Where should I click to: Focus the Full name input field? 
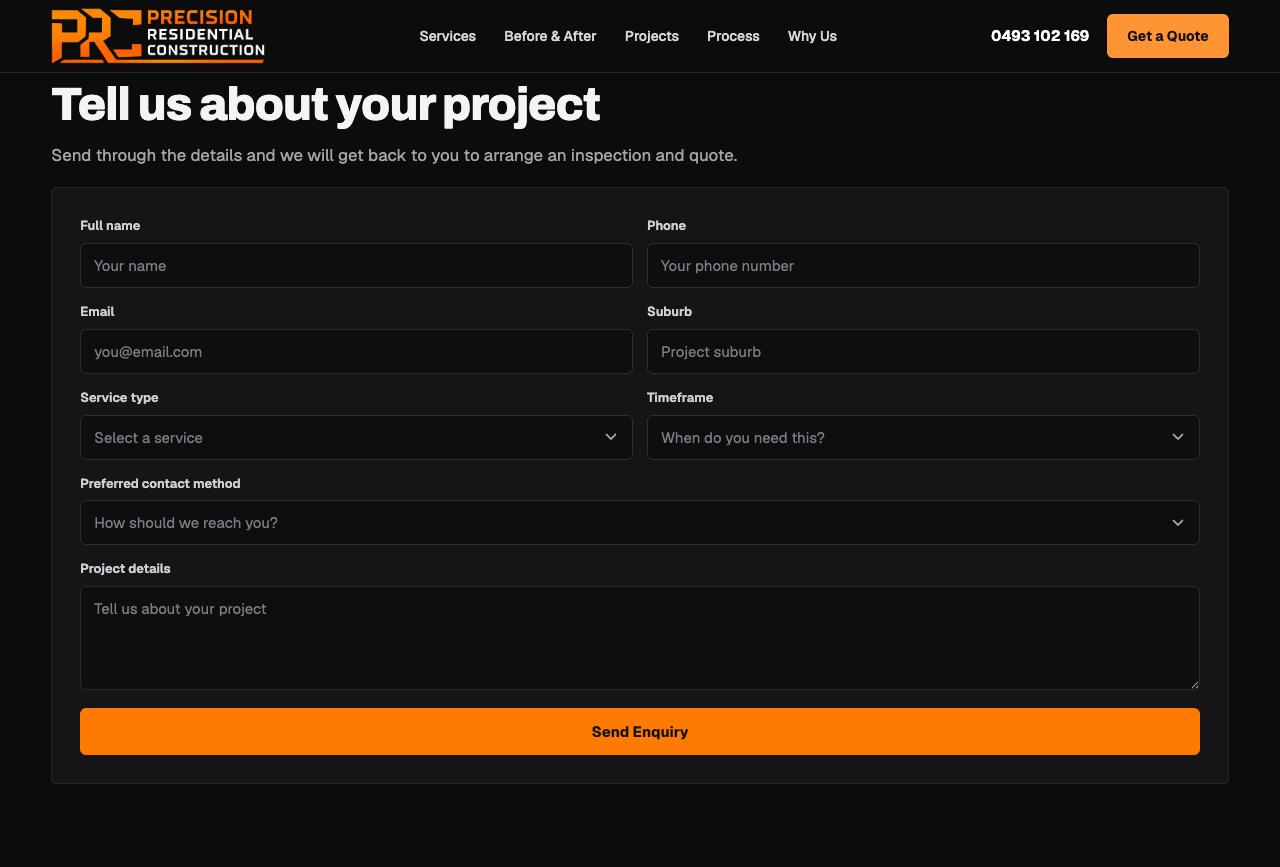coord(356,266)
